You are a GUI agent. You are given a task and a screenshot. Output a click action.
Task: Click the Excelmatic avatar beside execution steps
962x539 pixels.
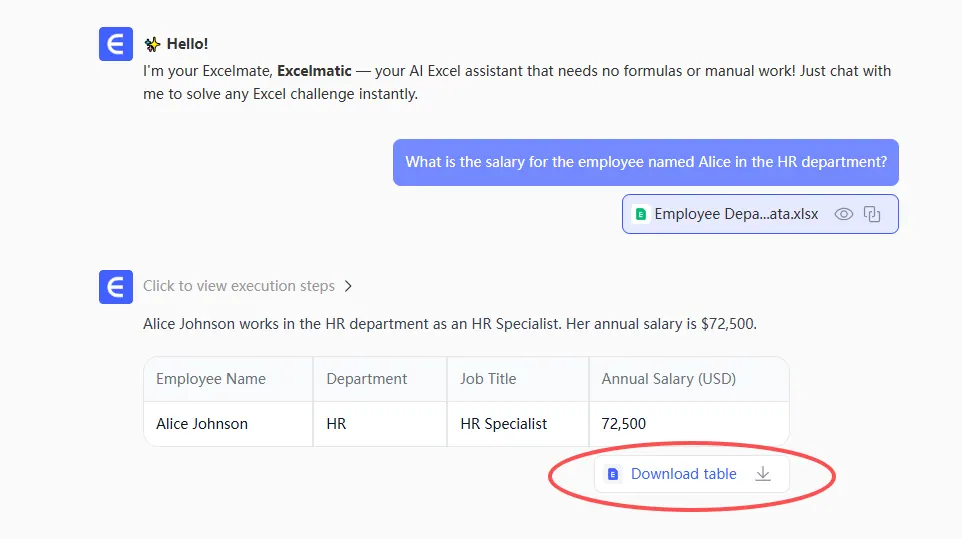point(116,286)
